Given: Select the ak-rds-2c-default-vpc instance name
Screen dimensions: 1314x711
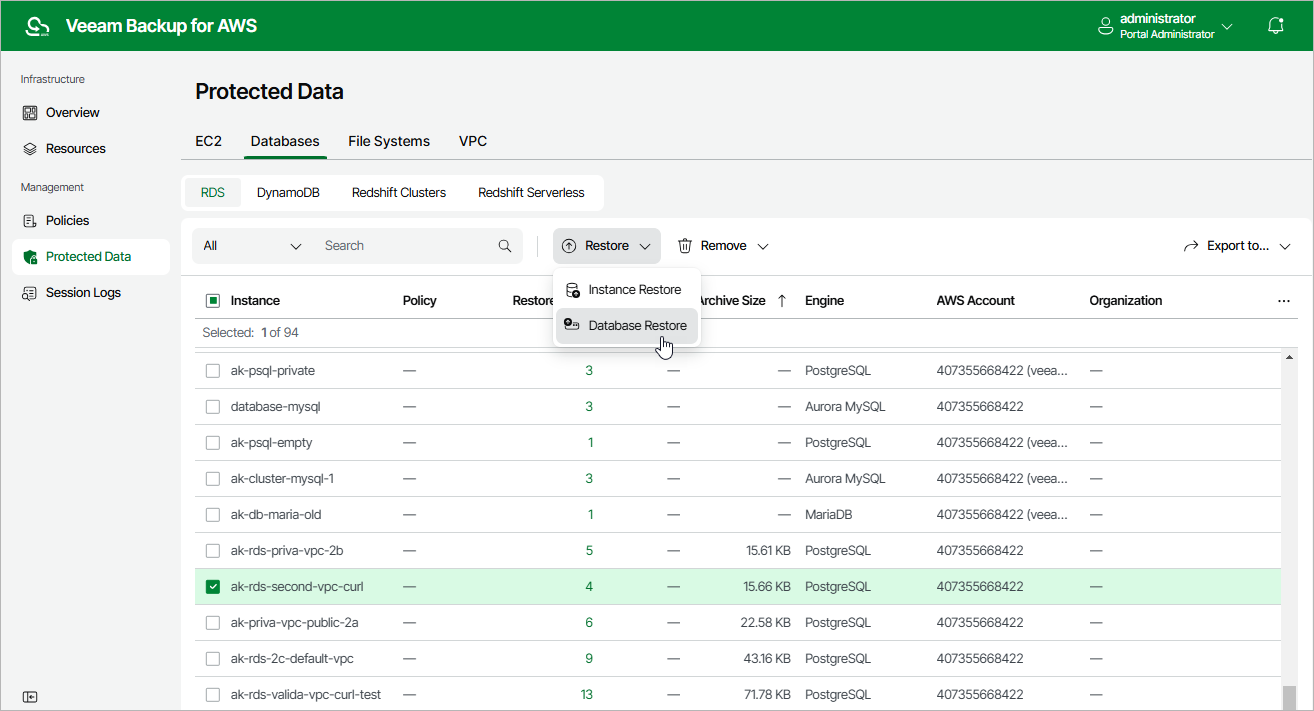Looking at the screenshot, I should [x=292, y=659].
